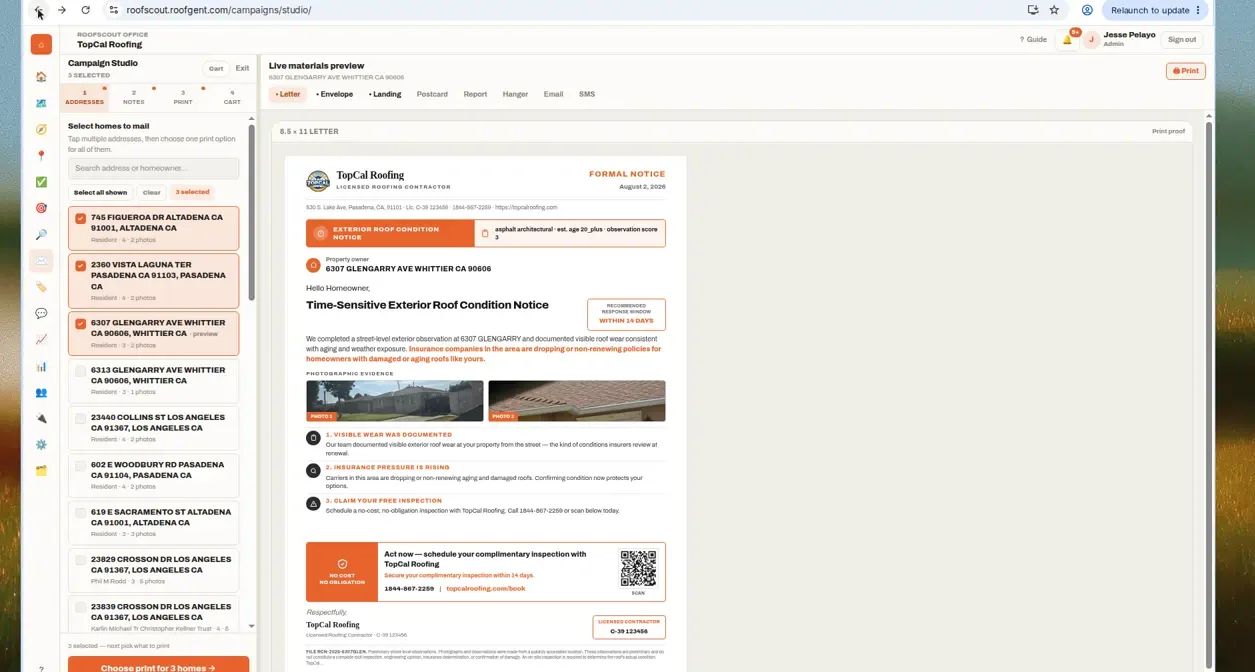1255x672 pixels.
Task: Open the Guide help link
Action: click(x=1033, y=40)
